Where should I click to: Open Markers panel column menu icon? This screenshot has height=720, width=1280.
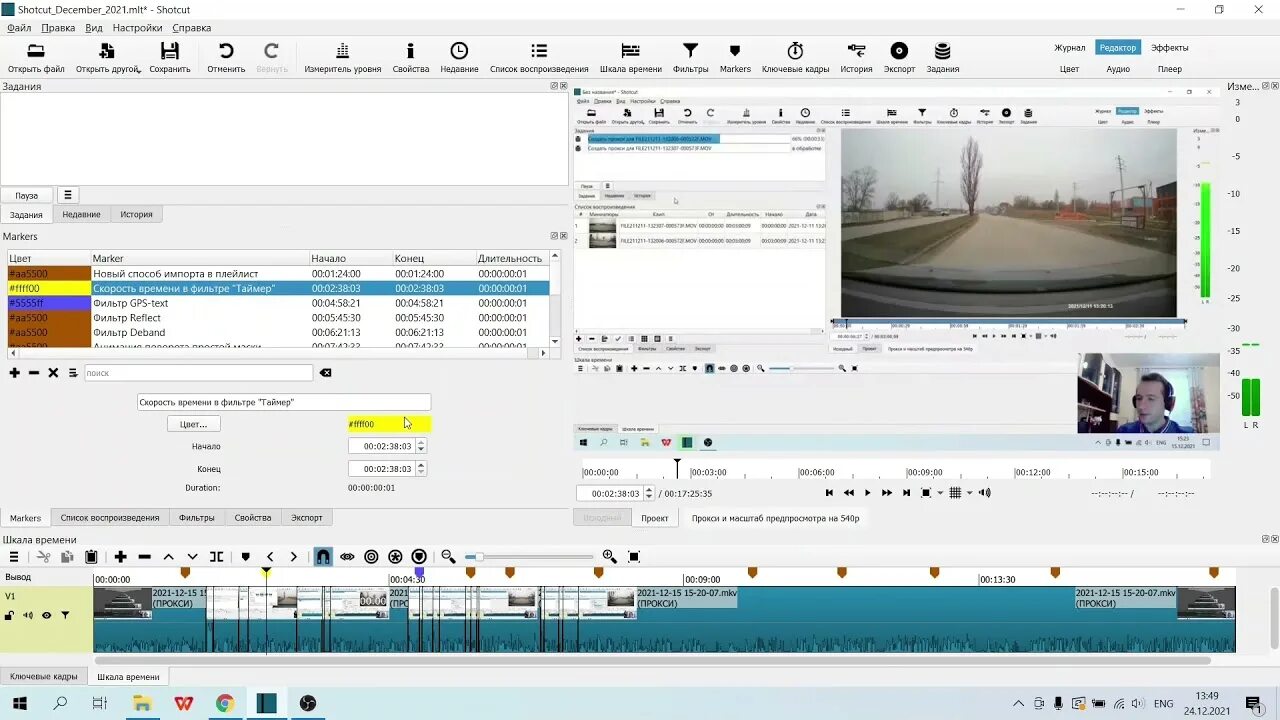73,373
